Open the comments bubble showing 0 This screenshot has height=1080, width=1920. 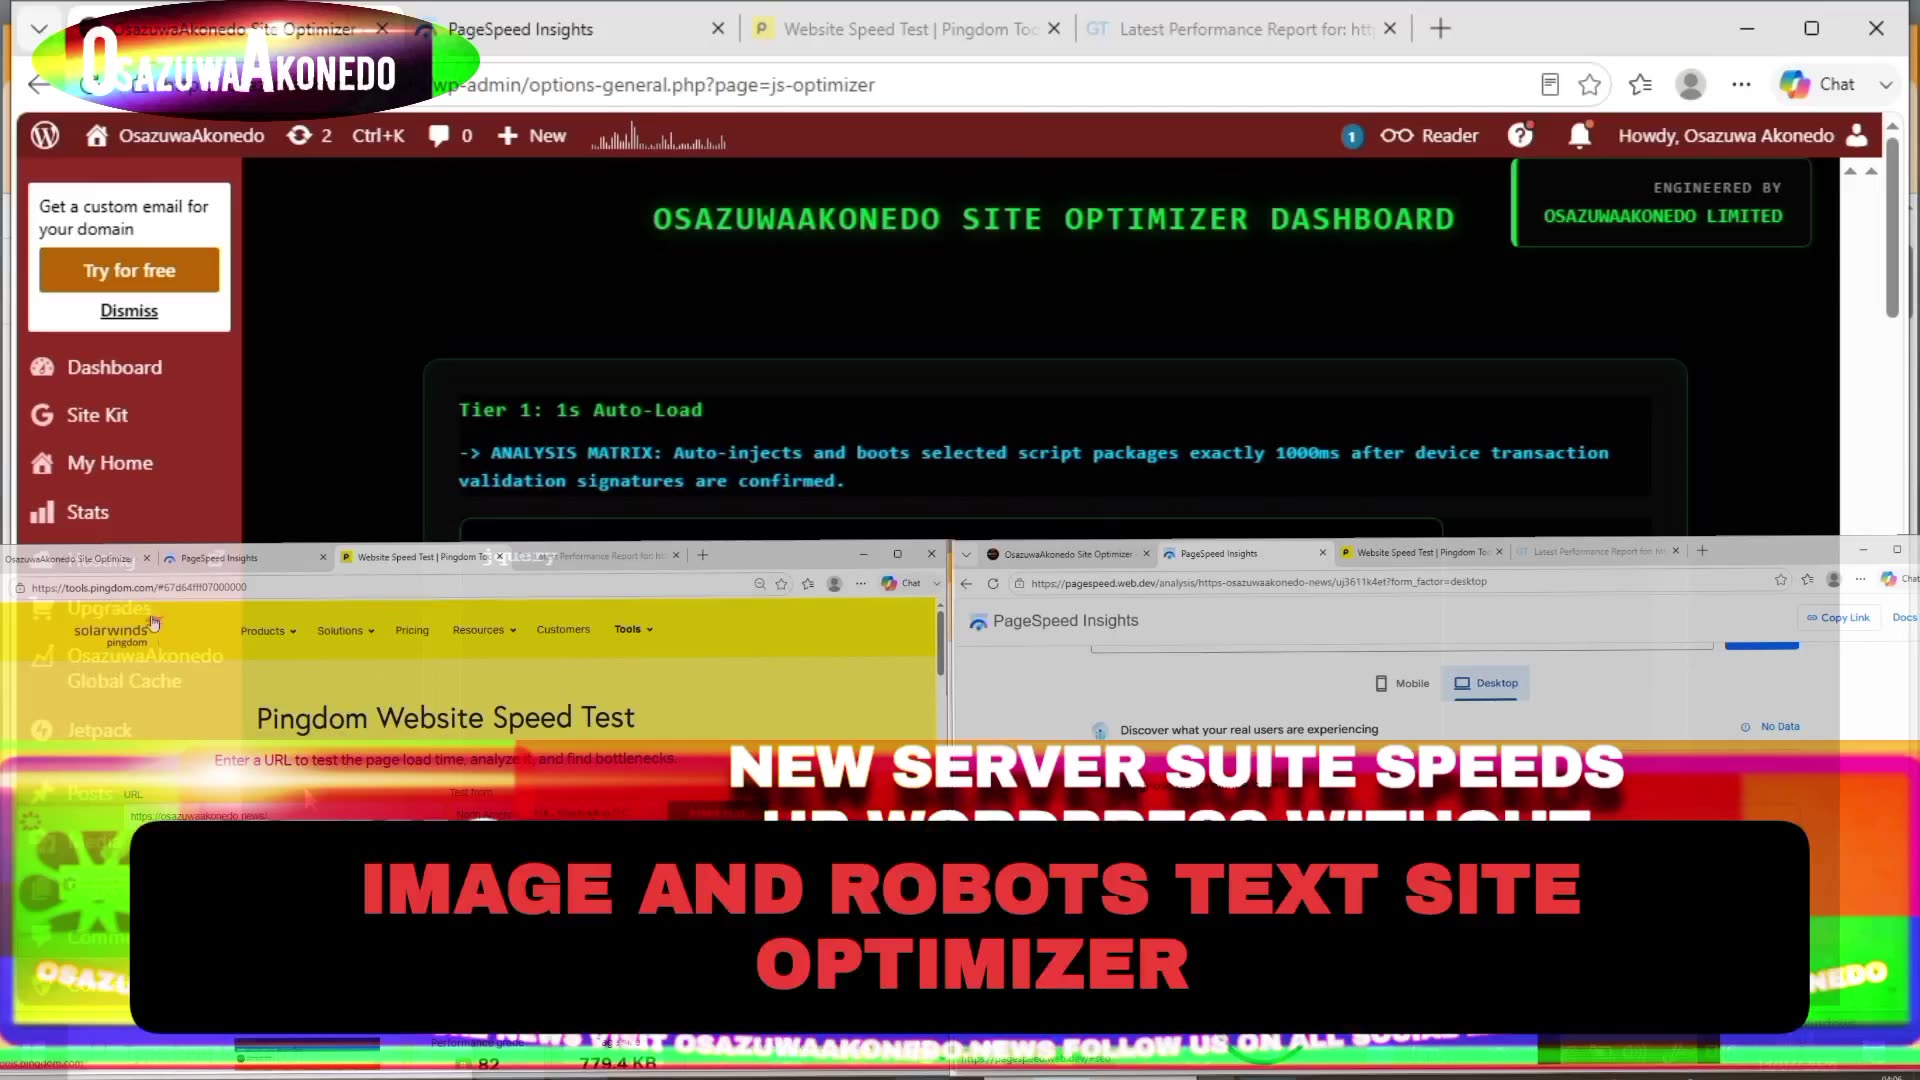pyautogui.click(x=450, y=135)
